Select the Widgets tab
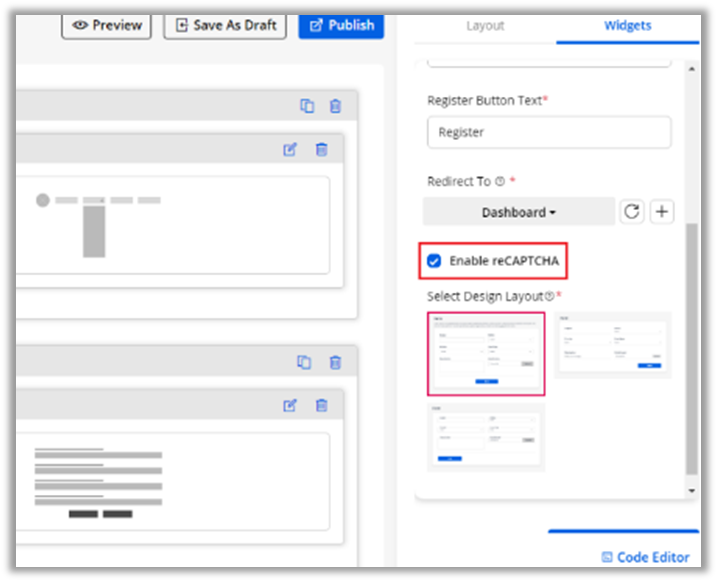This screenshot has width=718, height=582. [x=628, y=25]
